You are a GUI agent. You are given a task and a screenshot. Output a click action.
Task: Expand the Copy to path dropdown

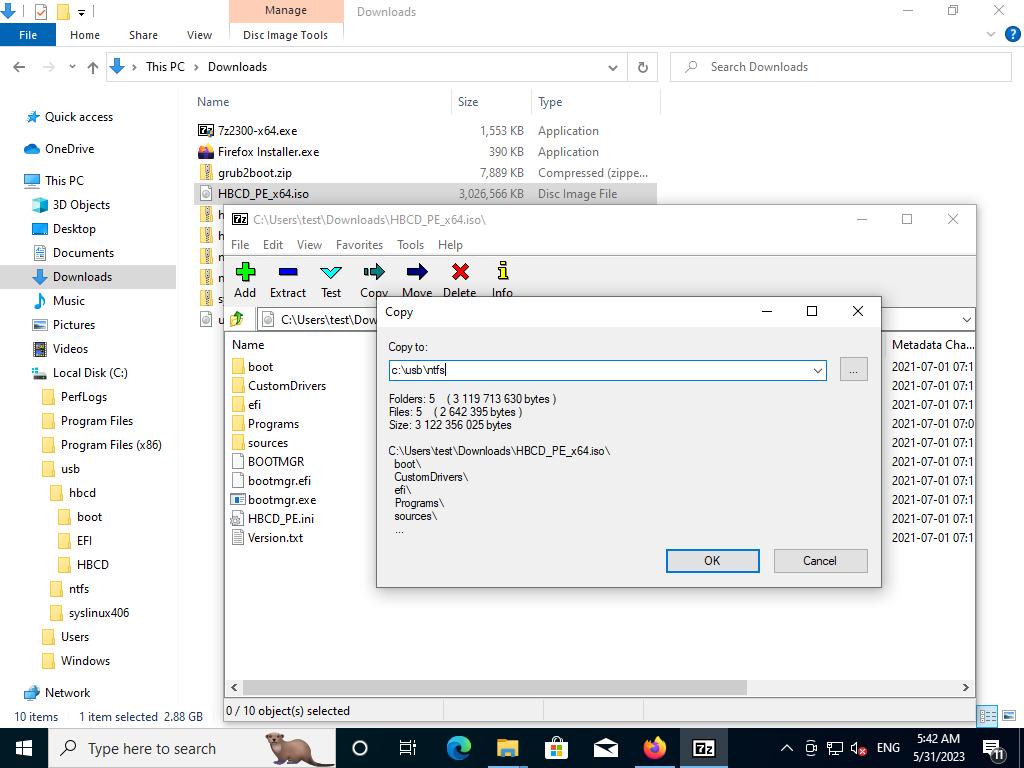[817, 370]
